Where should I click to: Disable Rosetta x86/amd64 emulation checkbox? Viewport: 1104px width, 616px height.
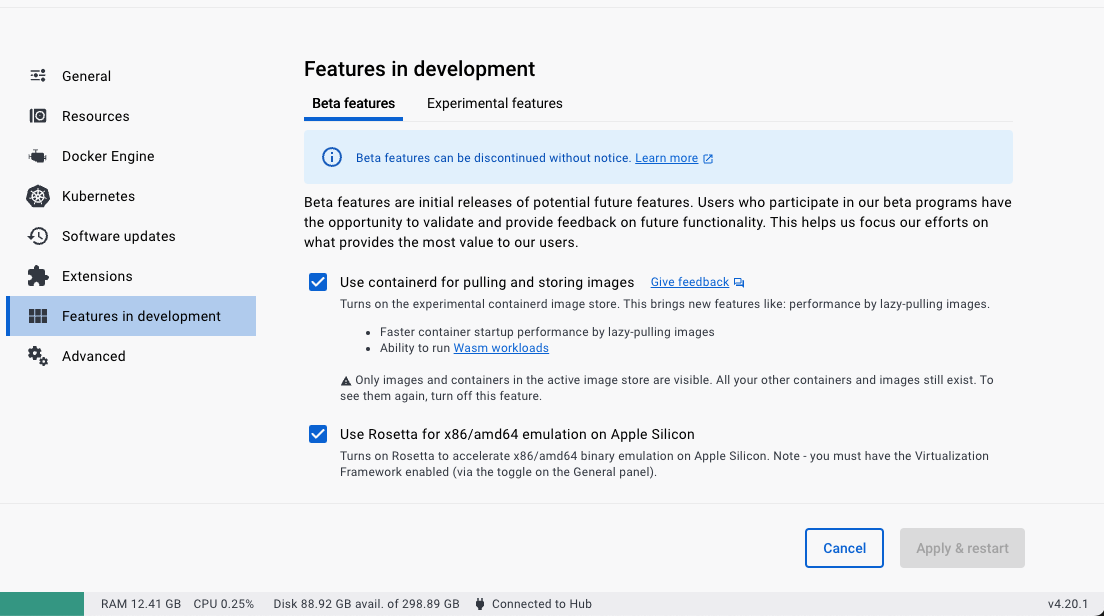(x=318, y=434)
